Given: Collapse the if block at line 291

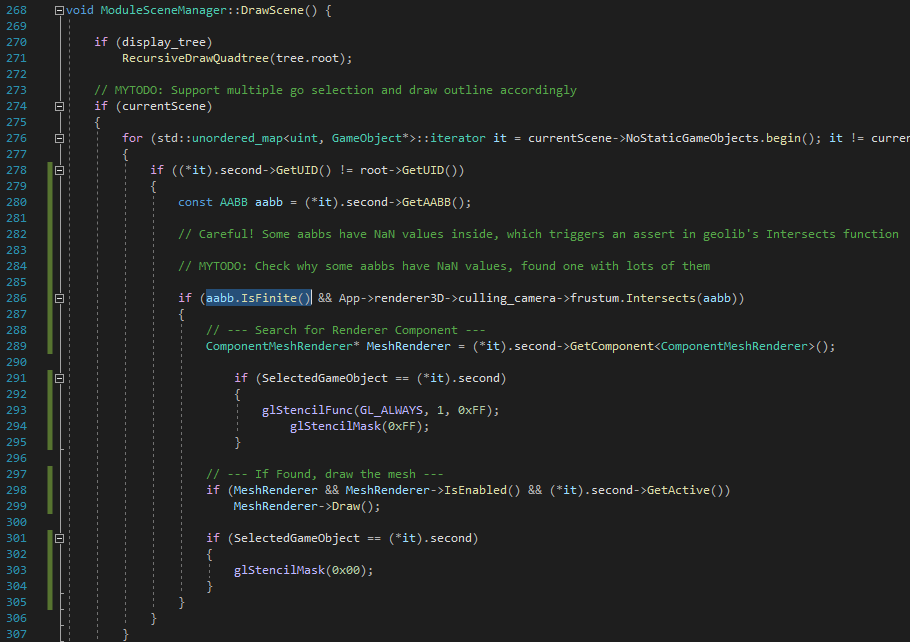Looking at the screenshot, I should click(59, 378).
